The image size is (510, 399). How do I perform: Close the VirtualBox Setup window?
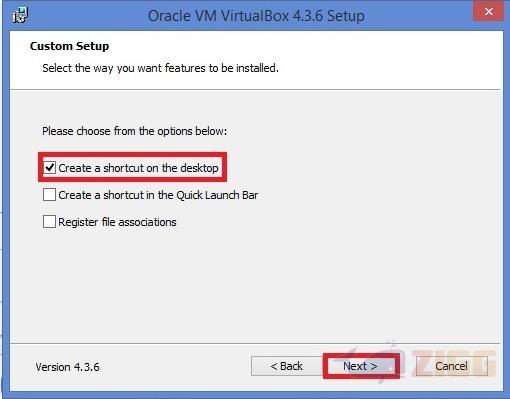click(488, 11)
